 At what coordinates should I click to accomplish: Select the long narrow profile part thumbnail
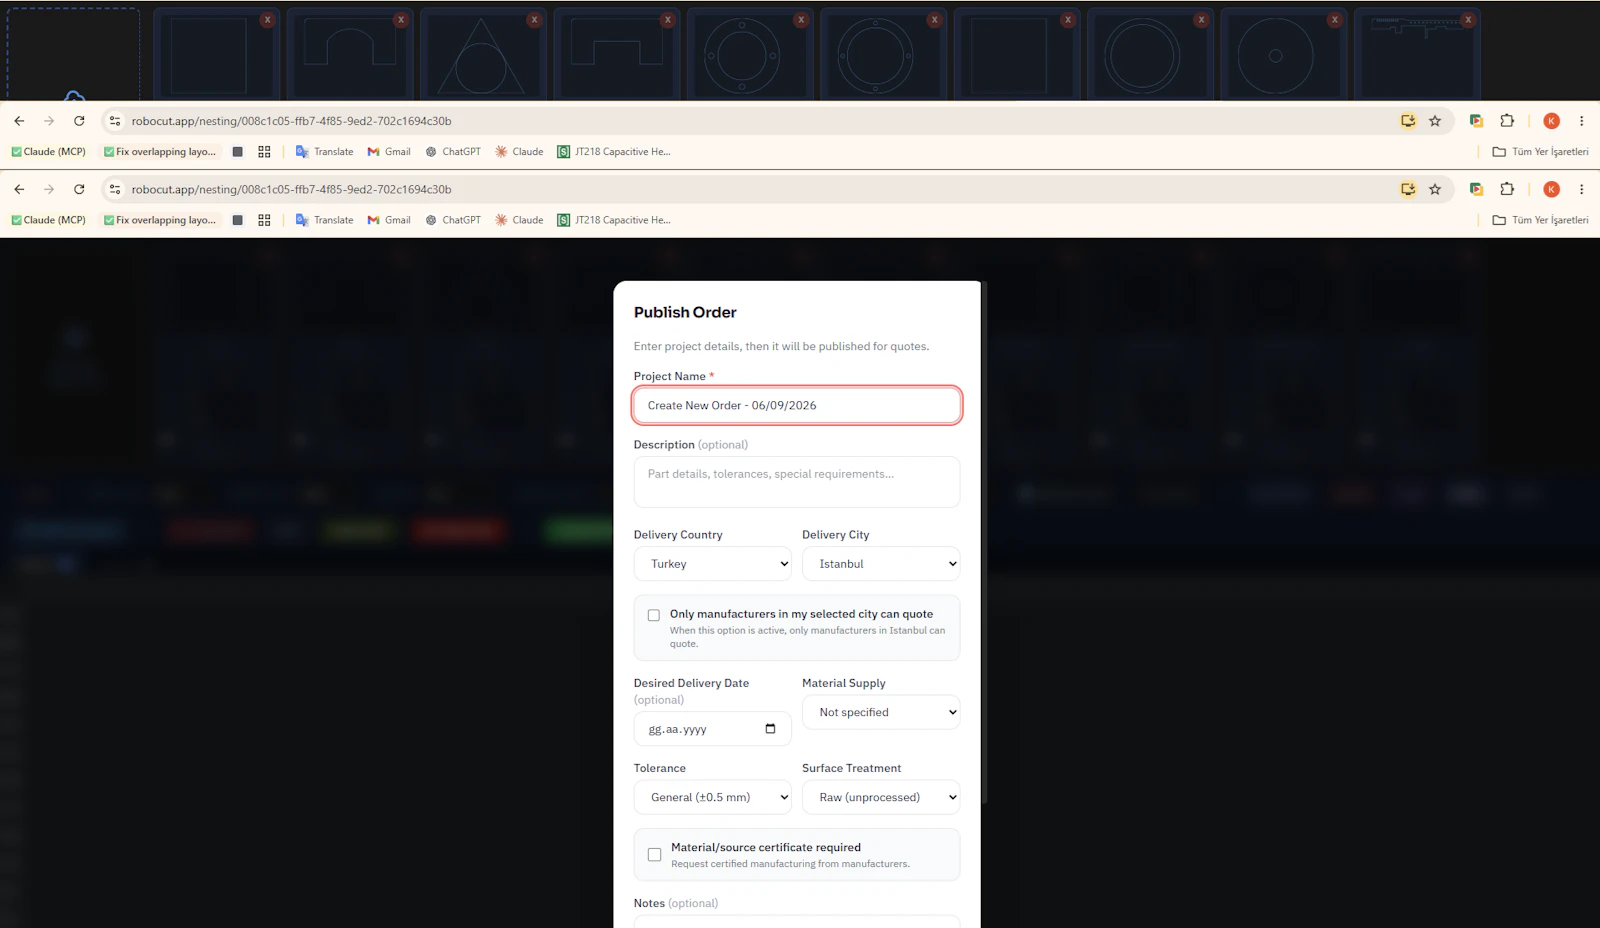[x=1417, y=56]
